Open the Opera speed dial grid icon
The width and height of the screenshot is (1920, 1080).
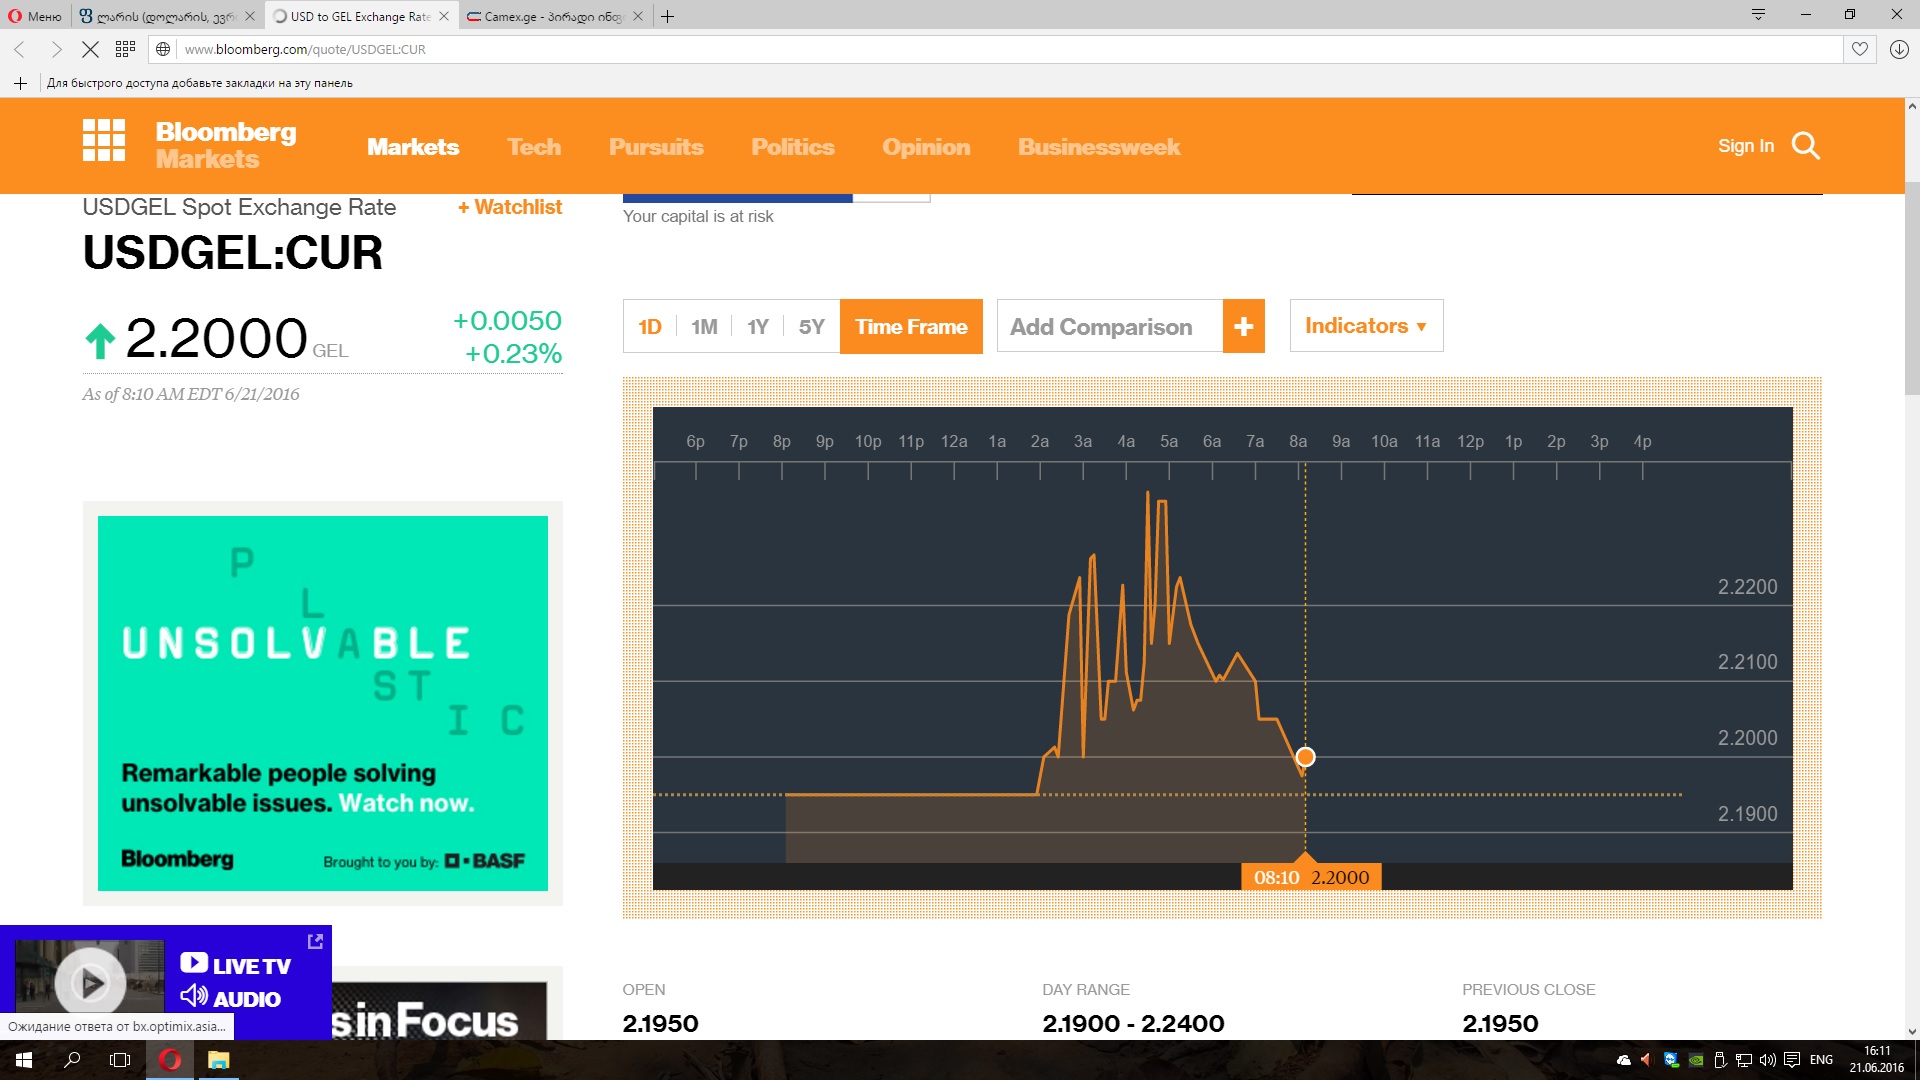(x=125, y=49)
